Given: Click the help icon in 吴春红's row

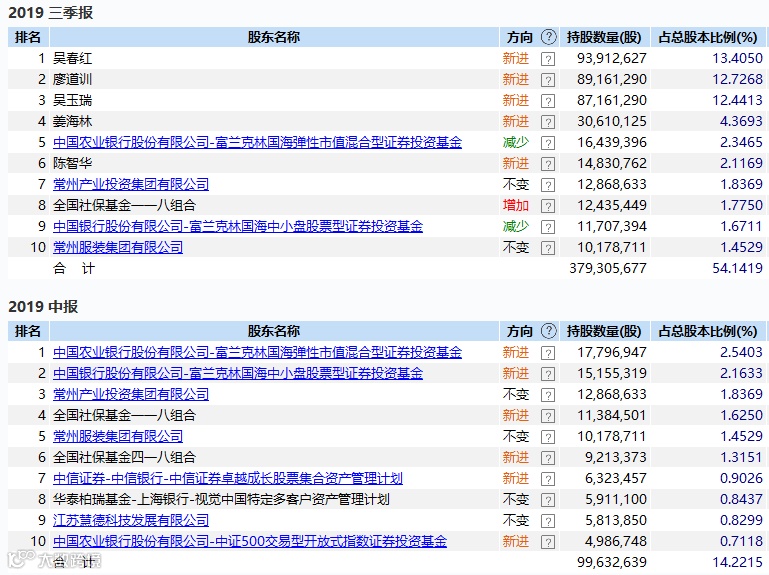Looking at the screenshot, I should (548, 59).
